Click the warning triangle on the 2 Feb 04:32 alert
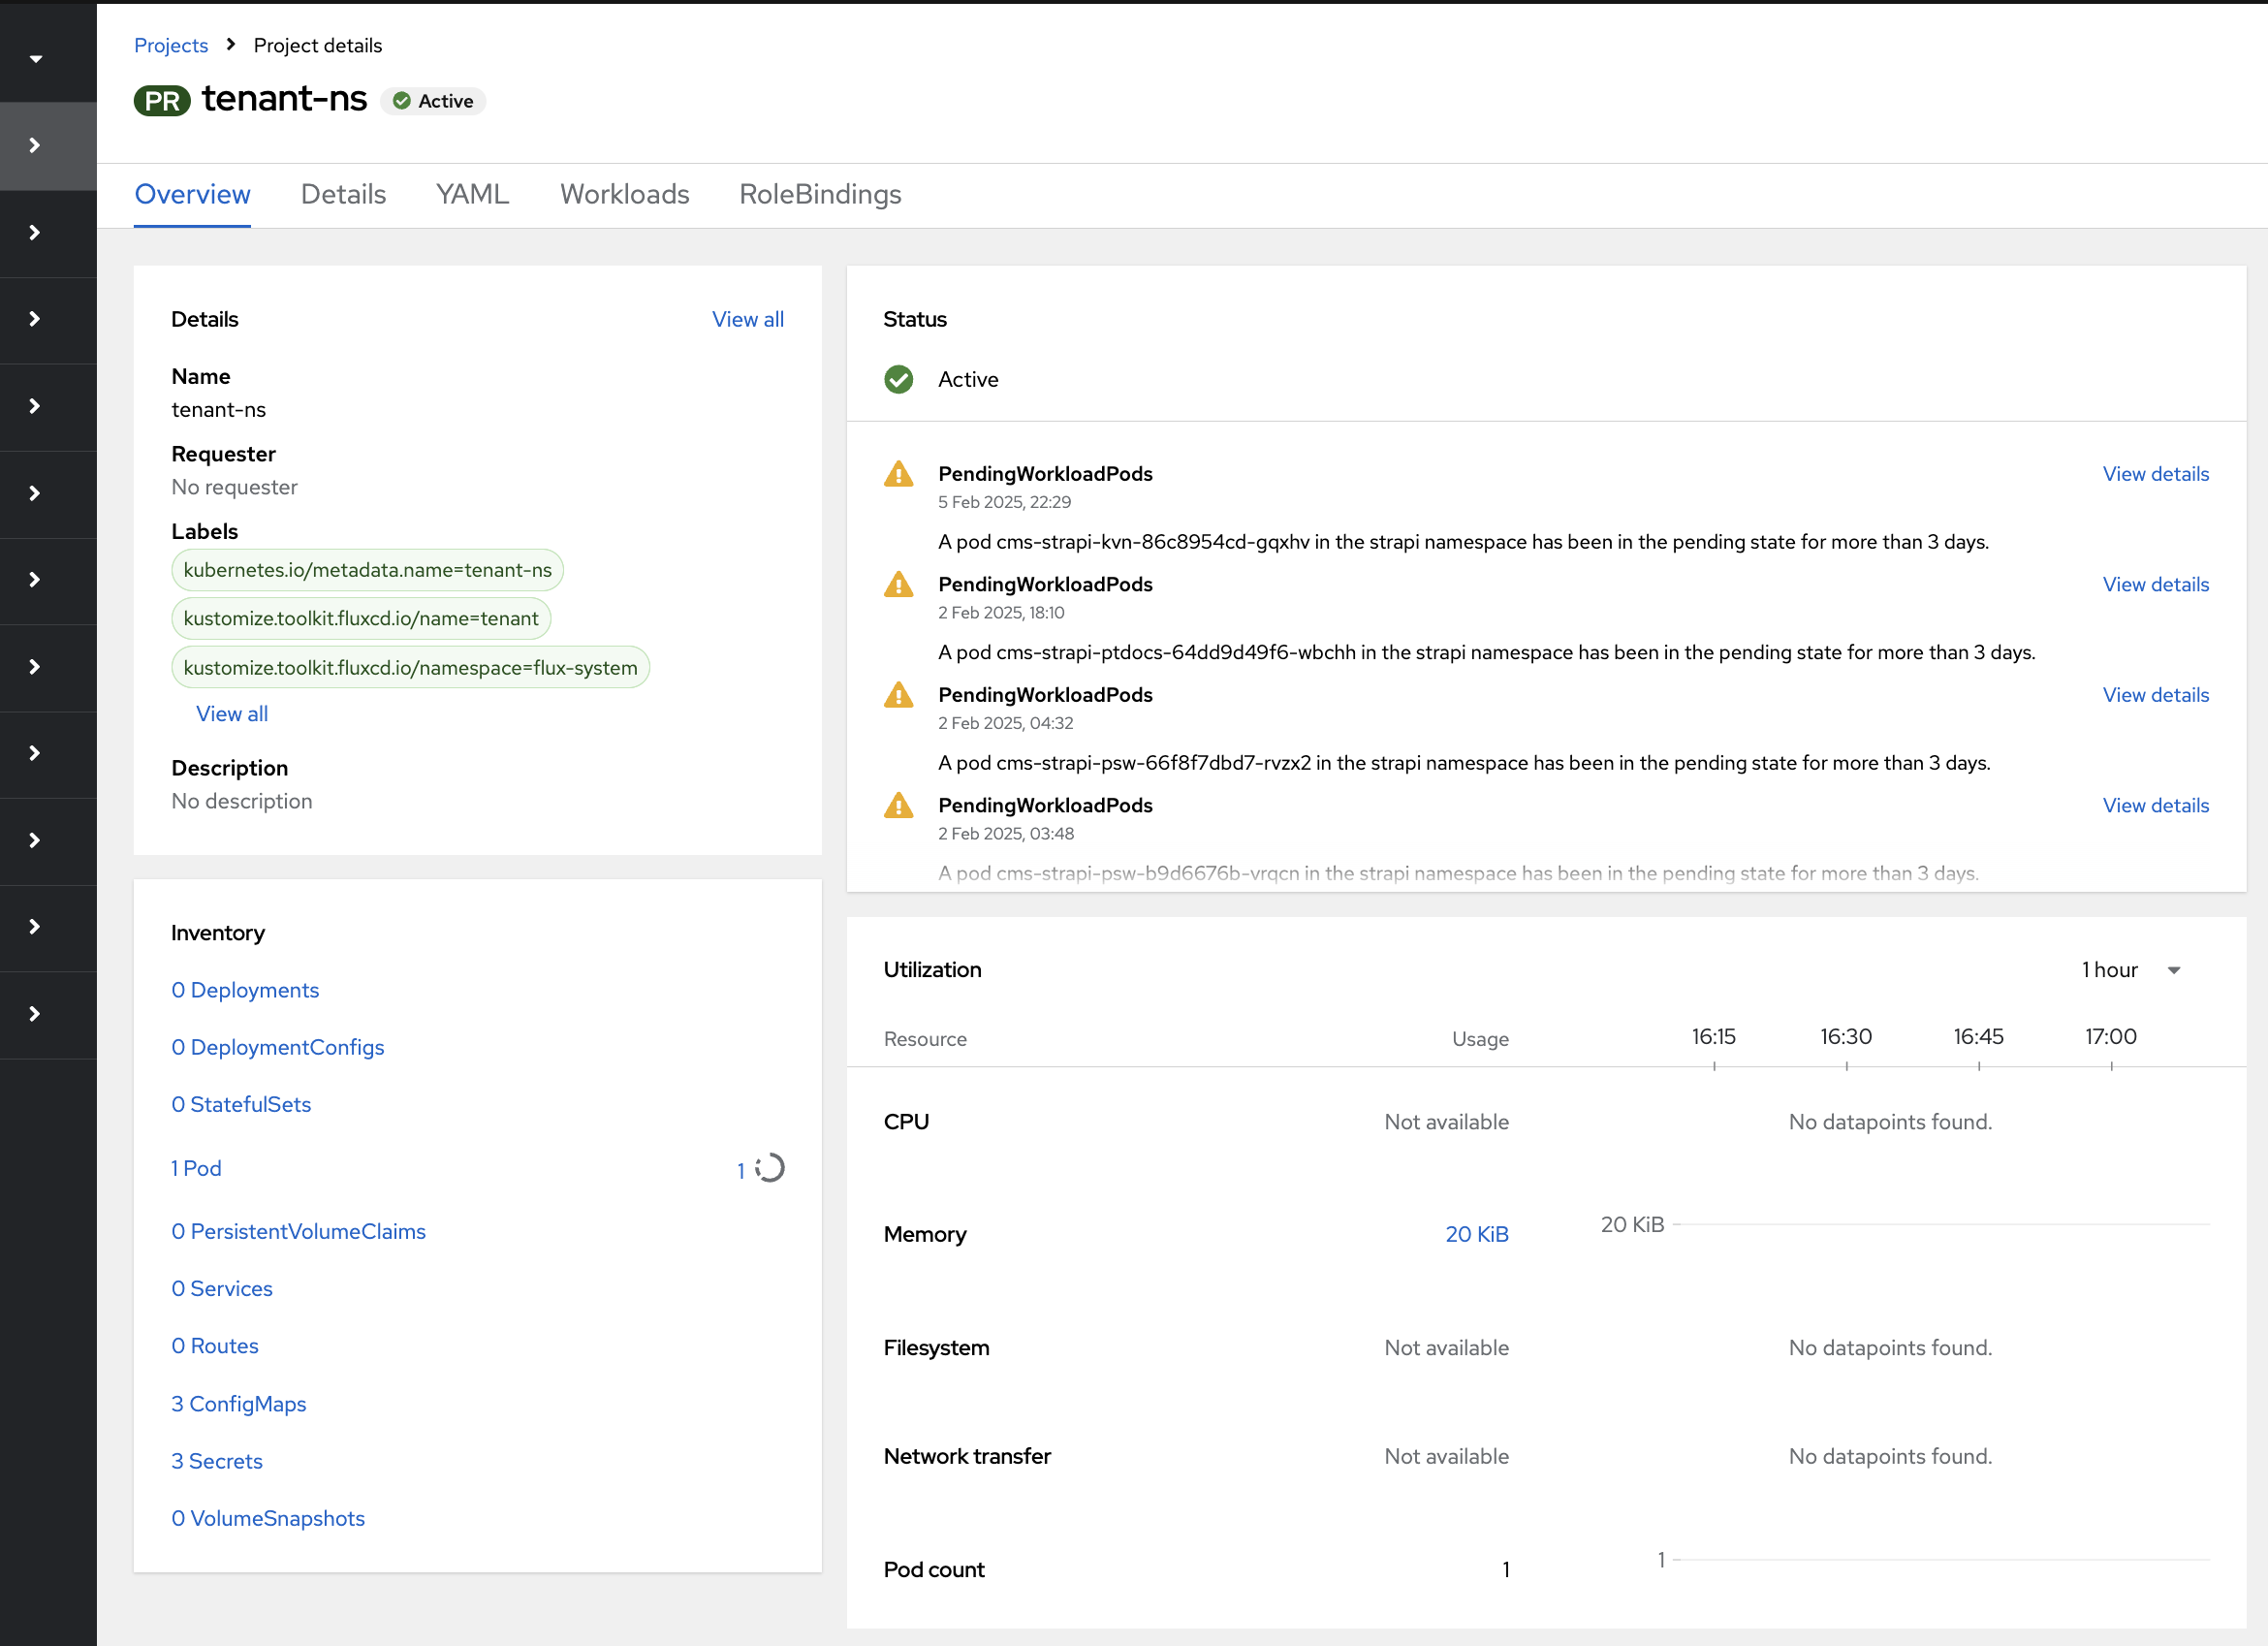This screenshot has width=2268, height=1646. 898,695
